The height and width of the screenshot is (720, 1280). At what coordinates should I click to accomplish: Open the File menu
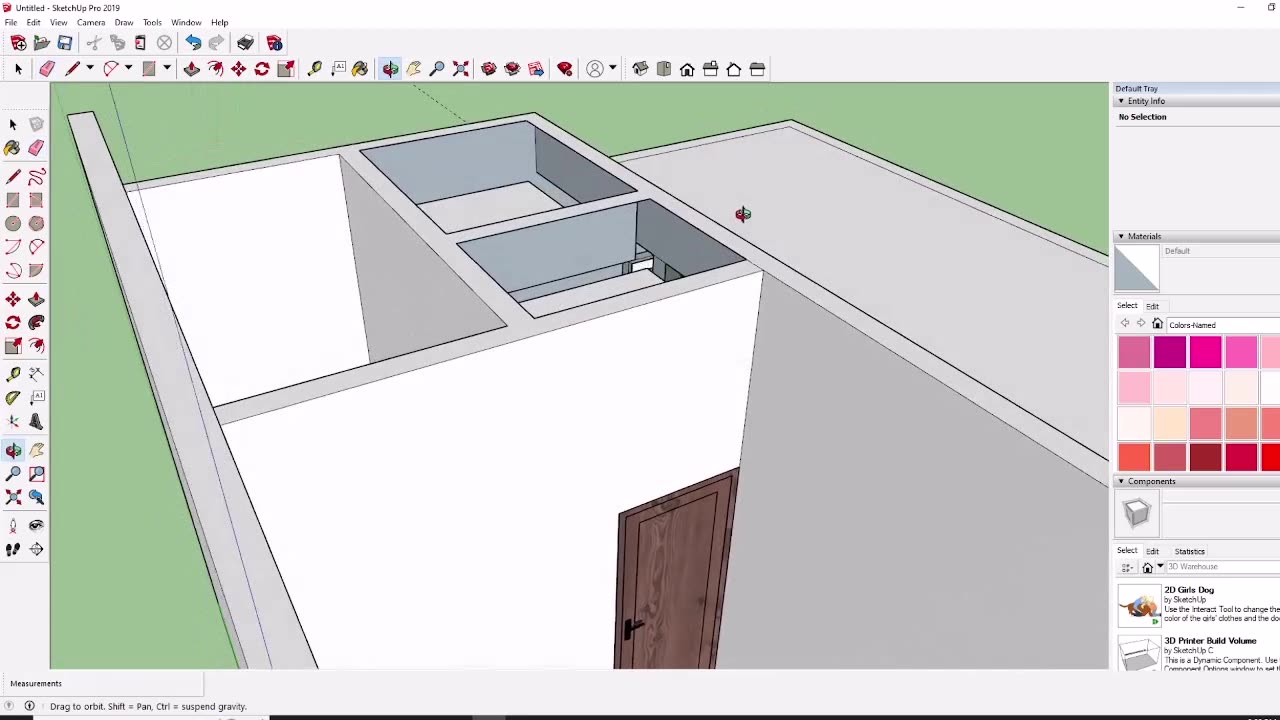point(10,22)
